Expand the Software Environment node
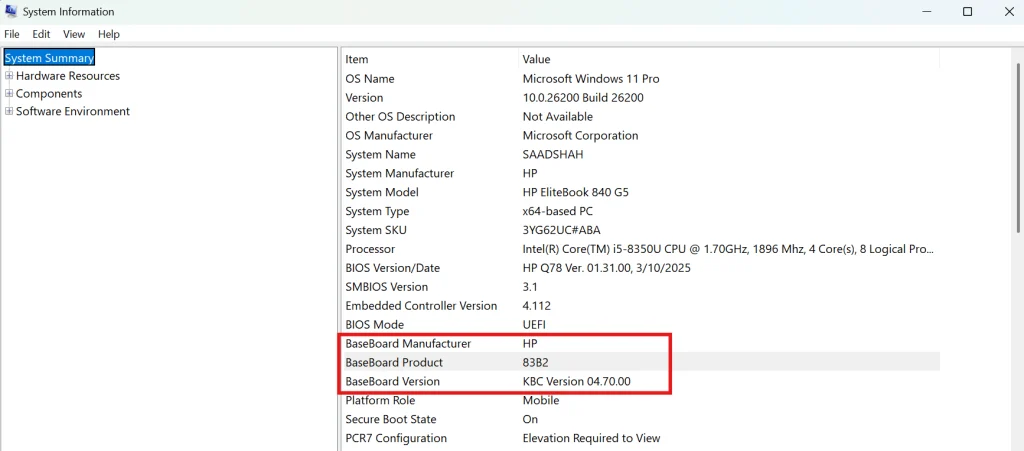The width and height of the screenshot is (1024, 451). [x=9, y=111]
